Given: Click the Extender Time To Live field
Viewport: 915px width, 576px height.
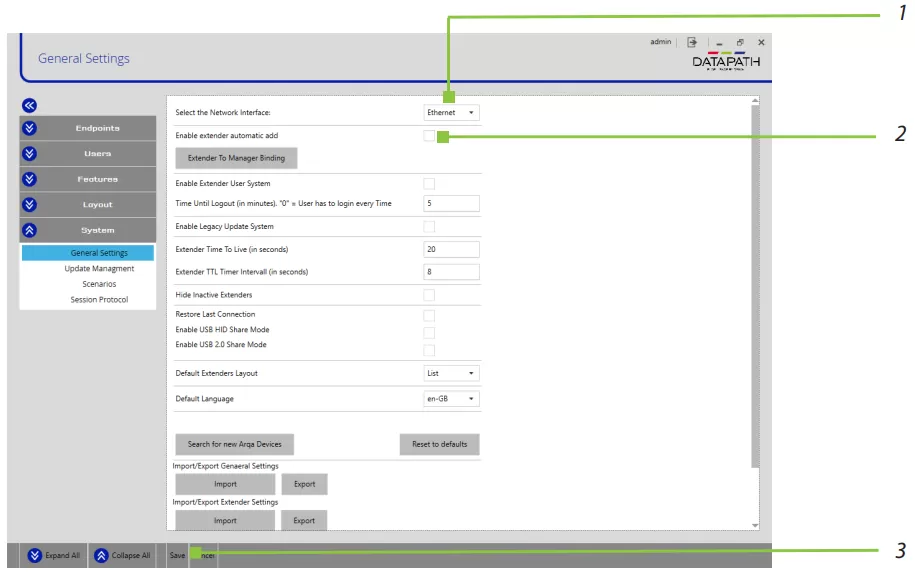Looking at the screenshot, I should pyautogui.click(x=451, y=249).
